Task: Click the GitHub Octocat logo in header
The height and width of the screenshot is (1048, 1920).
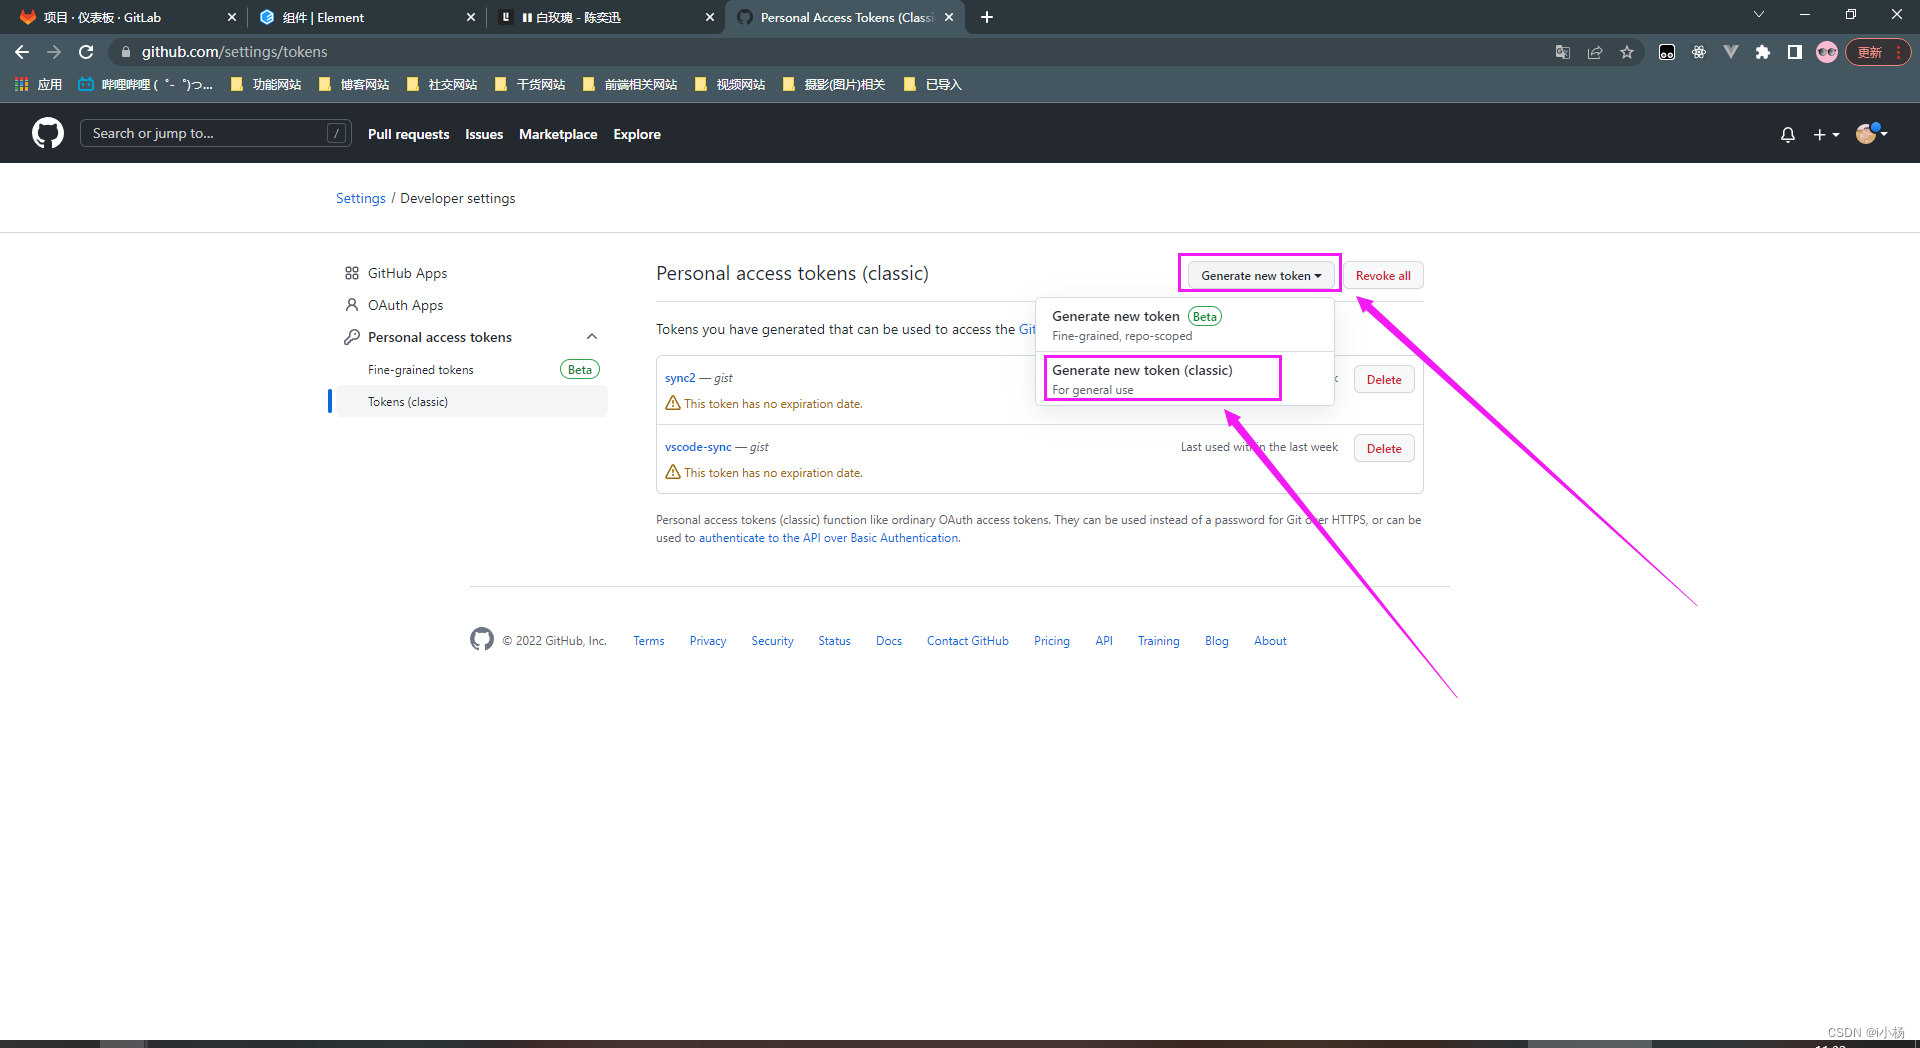Action: click(48, 133)
